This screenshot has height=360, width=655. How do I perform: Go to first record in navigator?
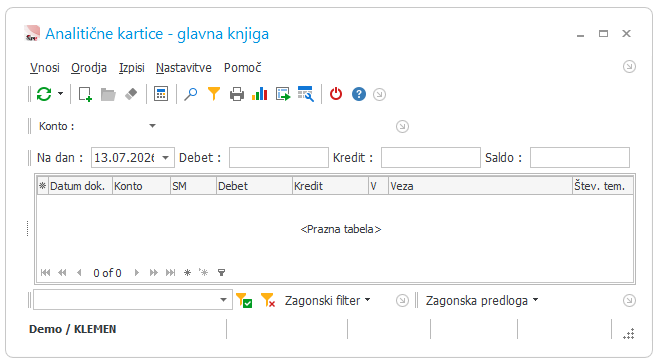pyautogui.click(x=46, y=273)
